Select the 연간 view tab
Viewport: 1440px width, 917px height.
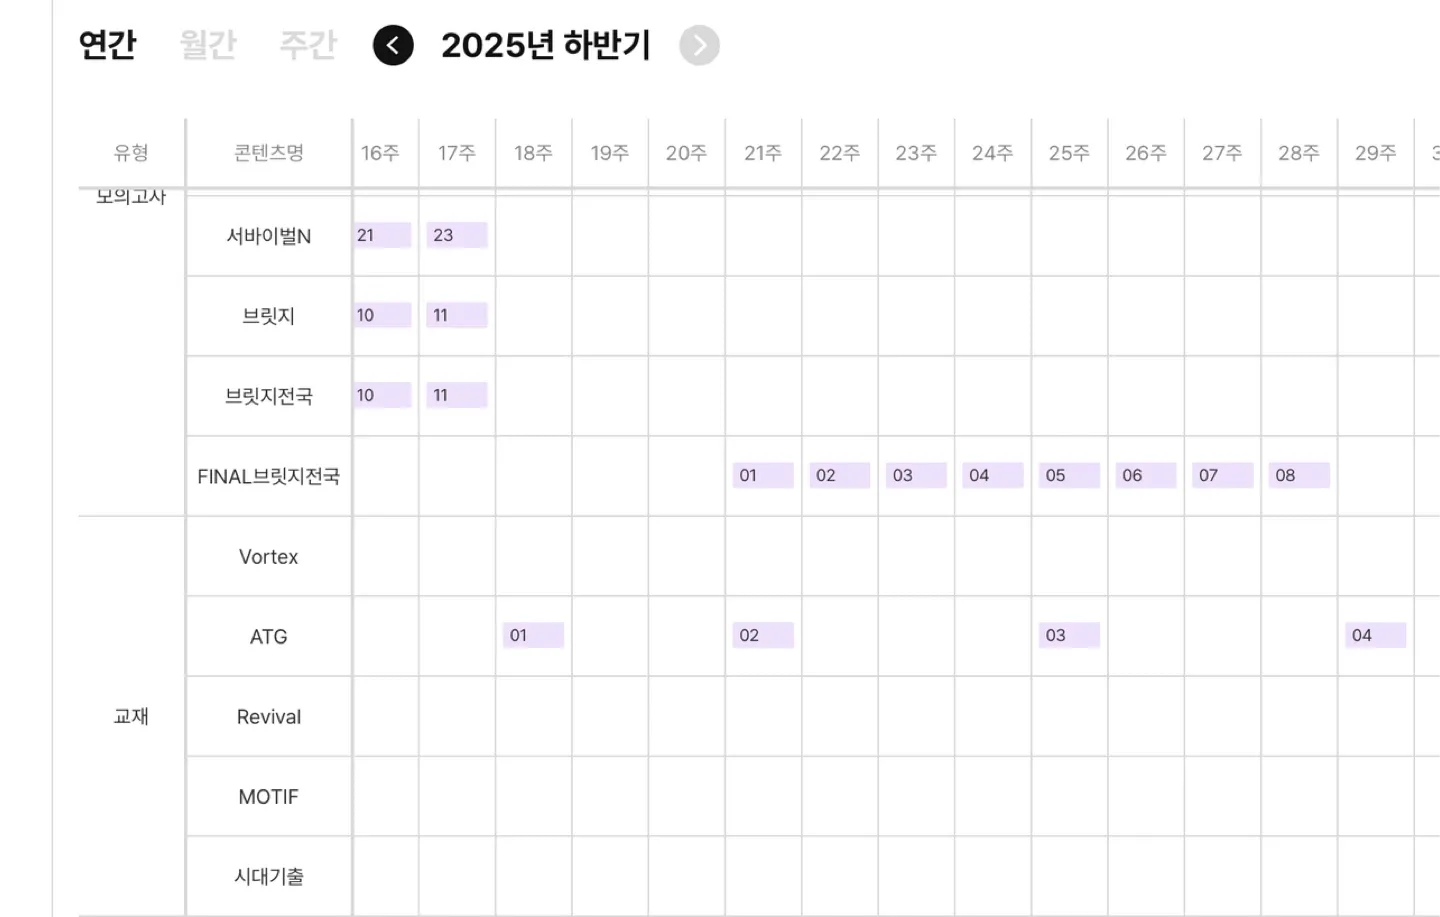pyautogui.click(x=107, y=45)
